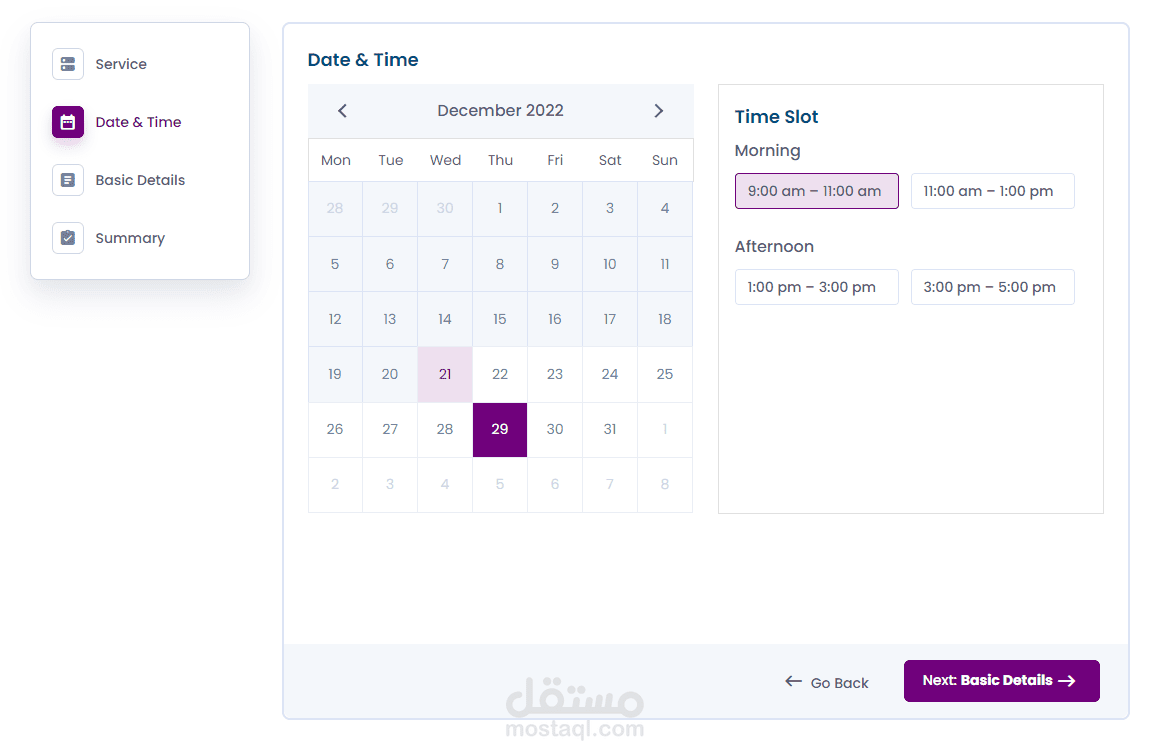This screenshot has width=1150, height=756.
Task: Advance to next month with right chevron
Action: (658, 111)
